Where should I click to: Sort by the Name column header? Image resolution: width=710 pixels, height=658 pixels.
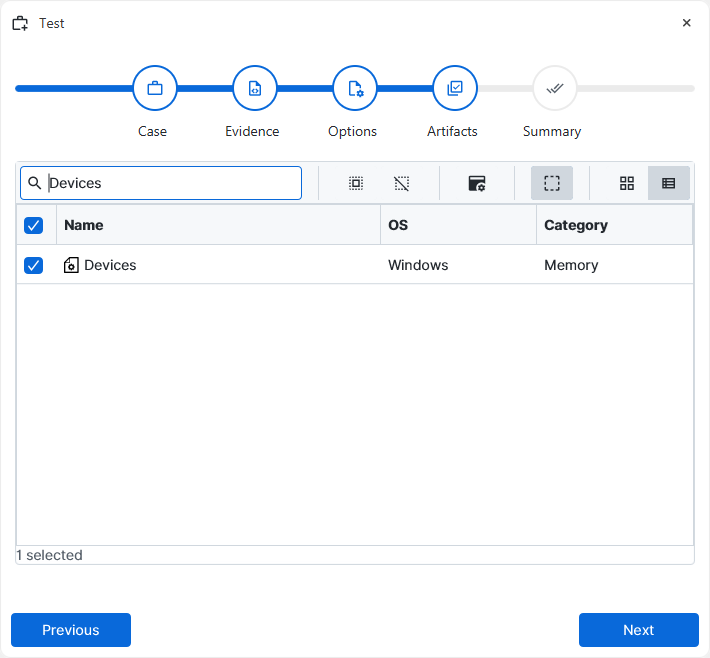pyautogui.click(x=84, y=225)
